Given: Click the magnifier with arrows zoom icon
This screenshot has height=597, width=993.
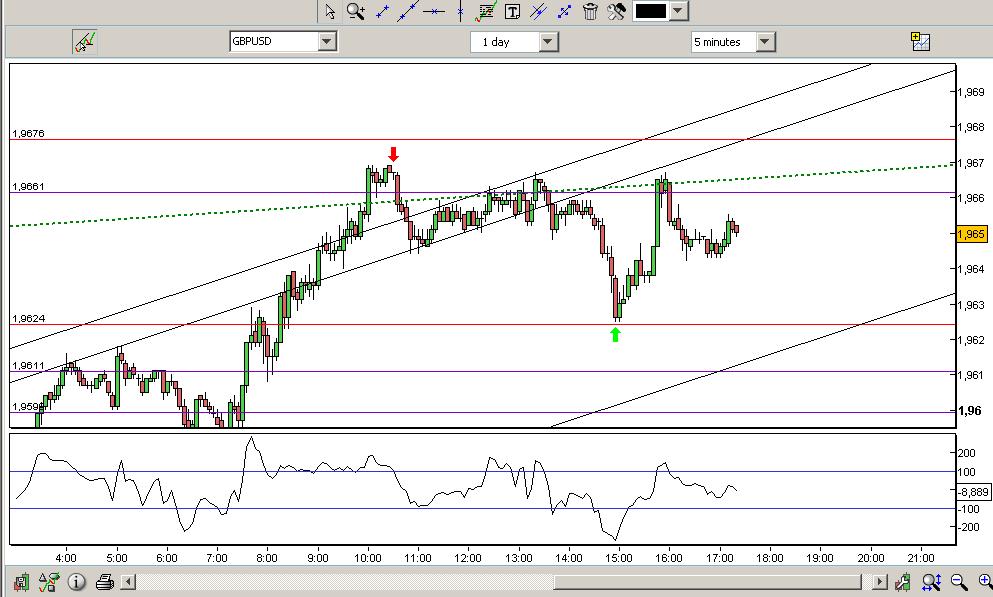Looking at the screenshot, I should click(932, 581).
